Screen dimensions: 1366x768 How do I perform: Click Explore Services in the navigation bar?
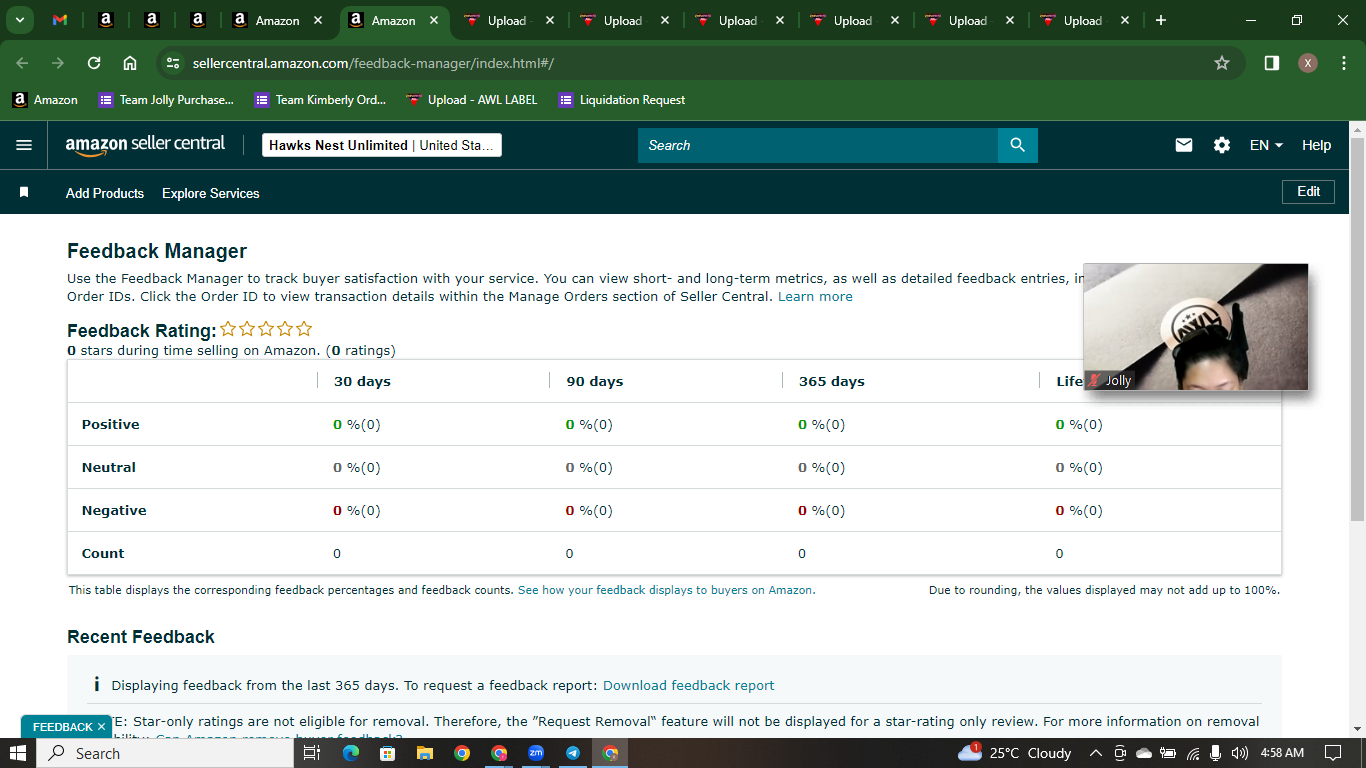[x=211, y=193]
